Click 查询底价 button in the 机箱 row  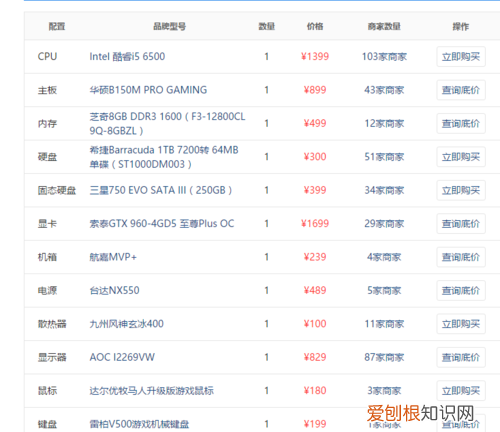(461, 257)
